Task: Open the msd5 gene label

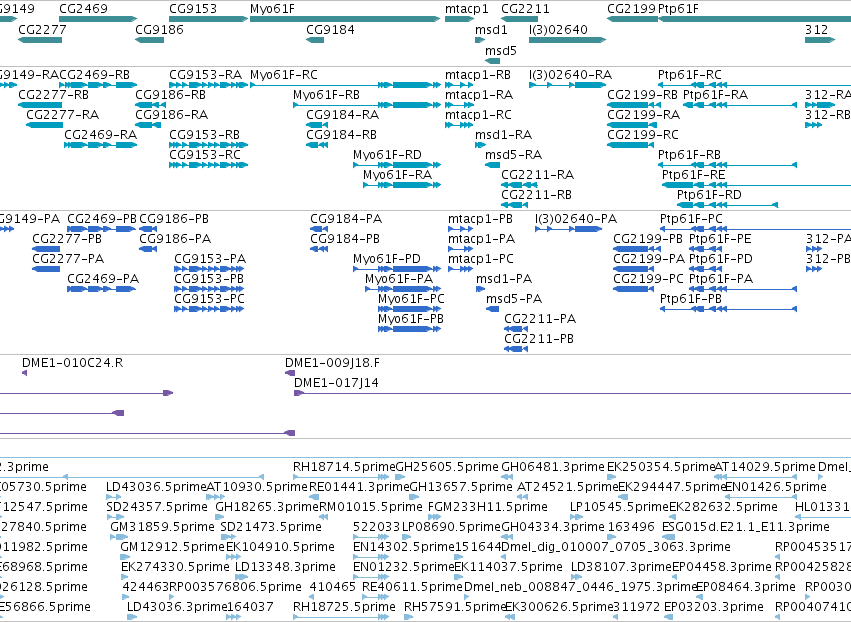Action: (x=501, y=50)
